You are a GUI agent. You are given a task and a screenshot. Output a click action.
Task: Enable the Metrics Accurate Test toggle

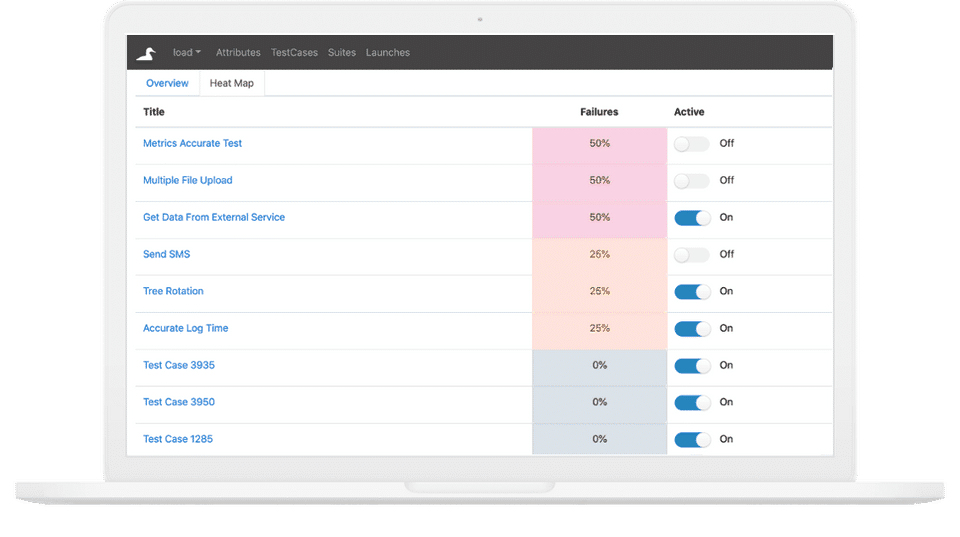[x=691, y=144]
